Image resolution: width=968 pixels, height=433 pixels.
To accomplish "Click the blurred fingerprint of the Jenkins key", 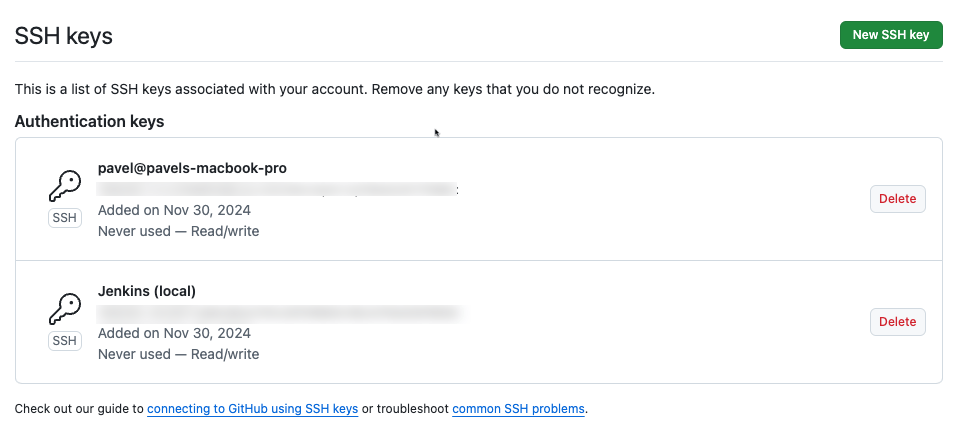I will (281, 313).
